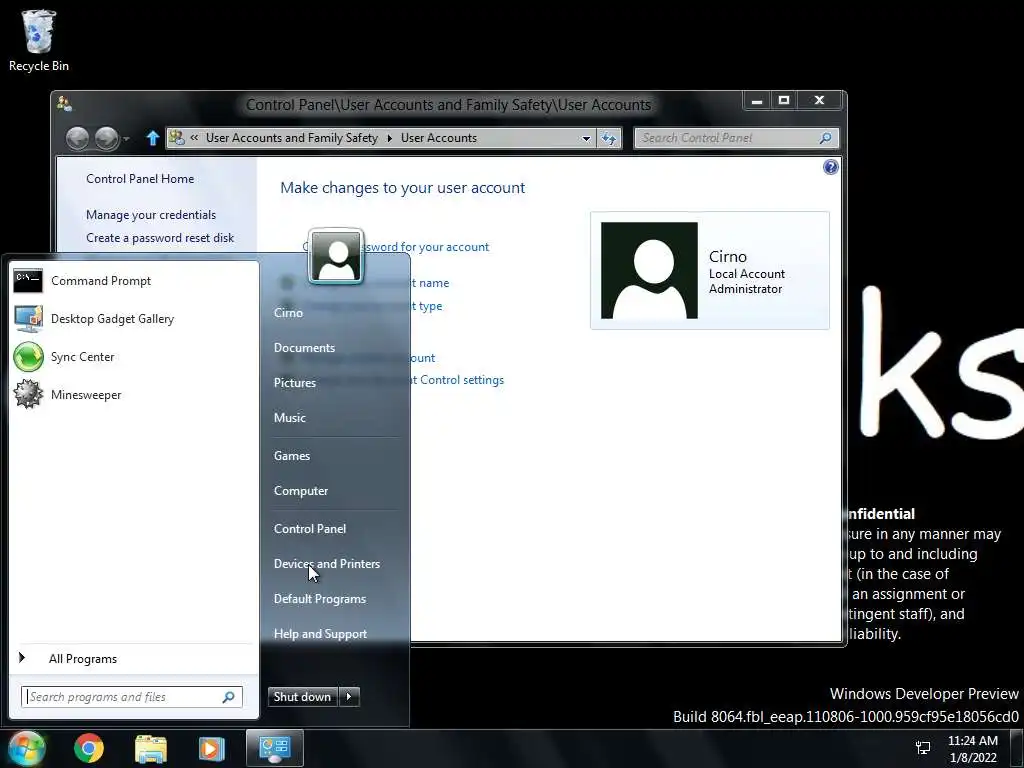Open Documents from Start menu
Screen dimensions: 1024x768
click(x=304, y=348)
